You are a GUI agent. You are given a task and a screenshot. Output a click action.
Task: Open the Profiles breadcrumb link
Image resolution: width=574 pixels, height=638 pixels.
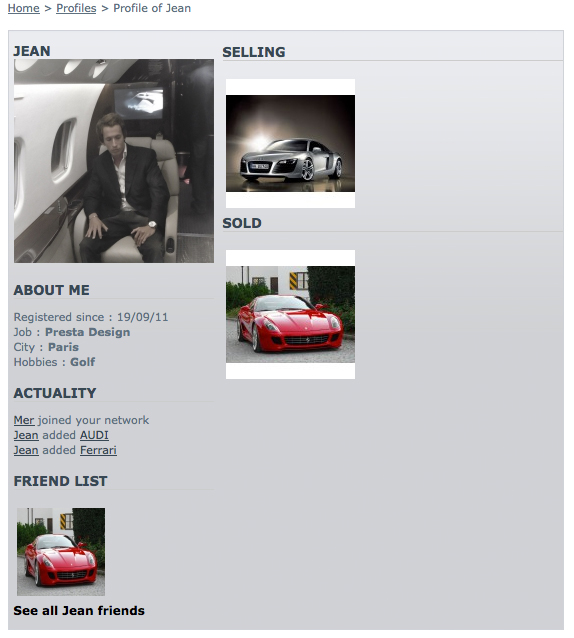click(76, 8)
